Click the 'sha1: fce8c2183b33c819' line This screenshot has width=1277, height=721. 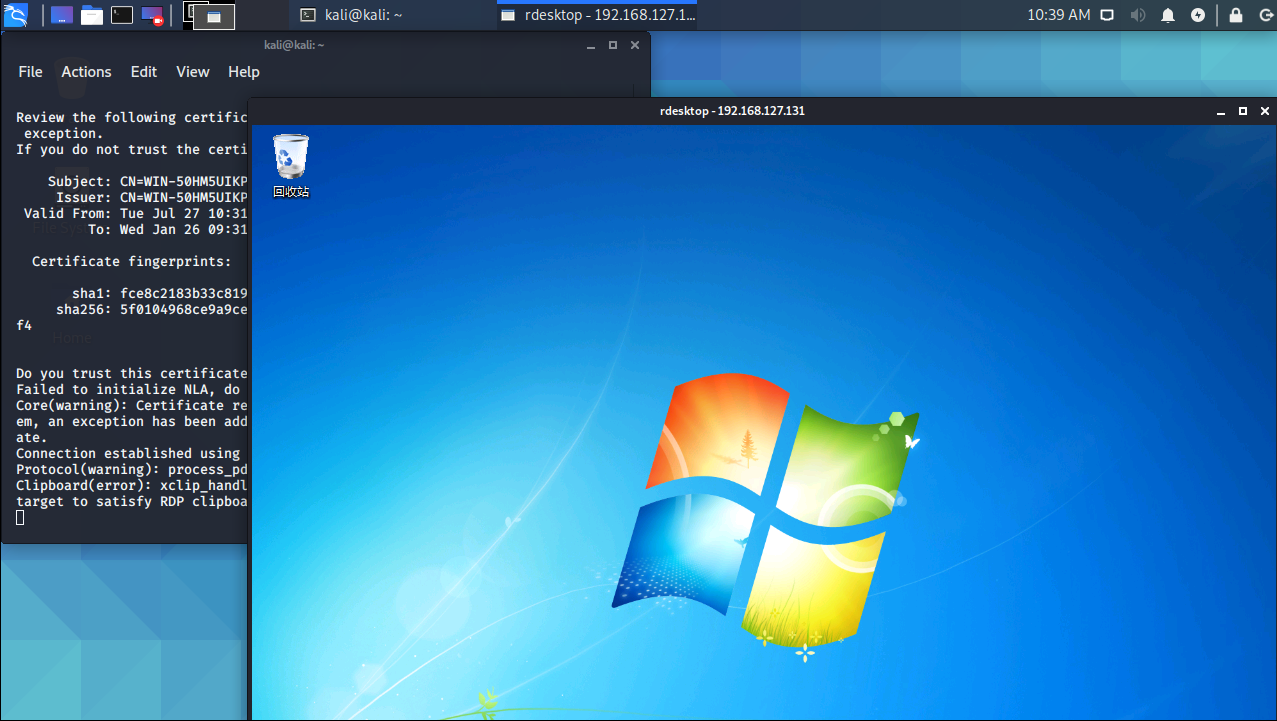point(159,293)
